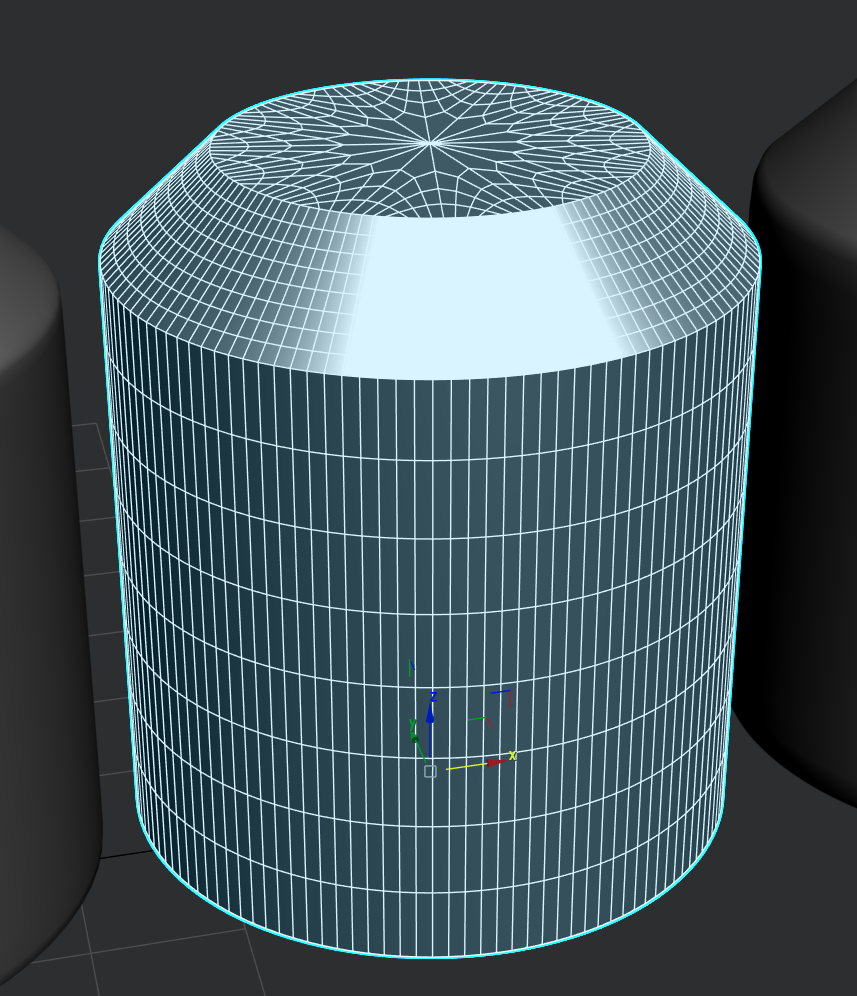Click the blue Z label on the move gizmo
The width and height of the screenshot is (857, 996).
[433, 696]
